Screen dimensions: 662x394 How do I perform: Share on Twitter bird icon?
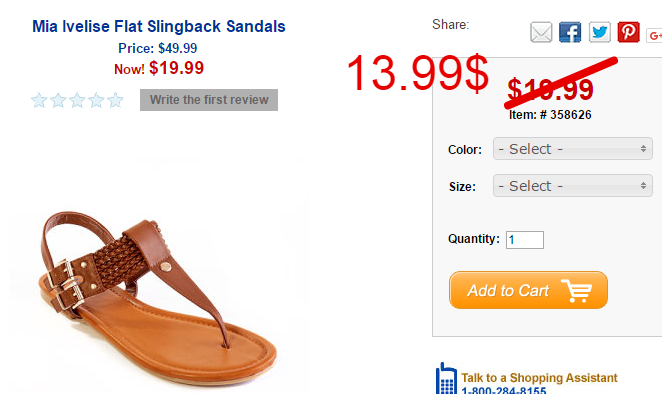point(600,32)
